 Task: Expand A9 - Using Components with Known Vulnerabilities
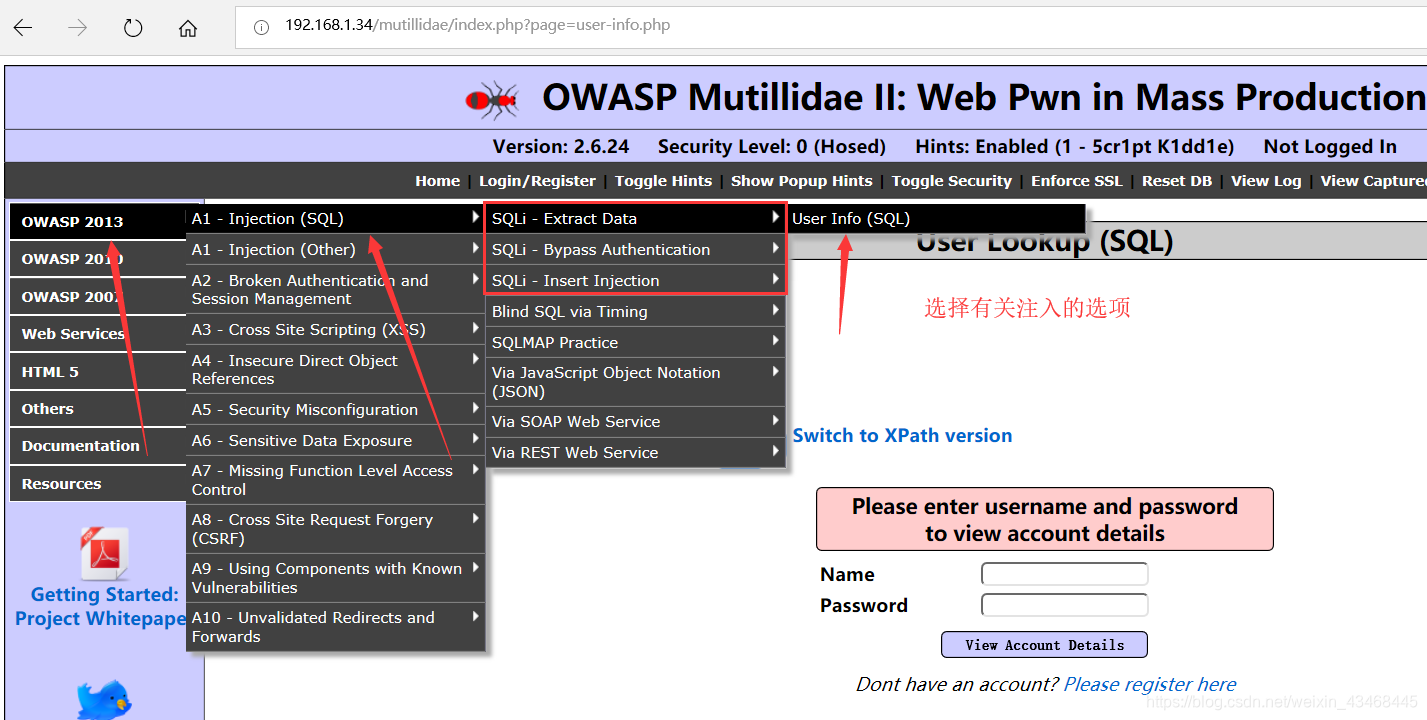pos(336,578)
